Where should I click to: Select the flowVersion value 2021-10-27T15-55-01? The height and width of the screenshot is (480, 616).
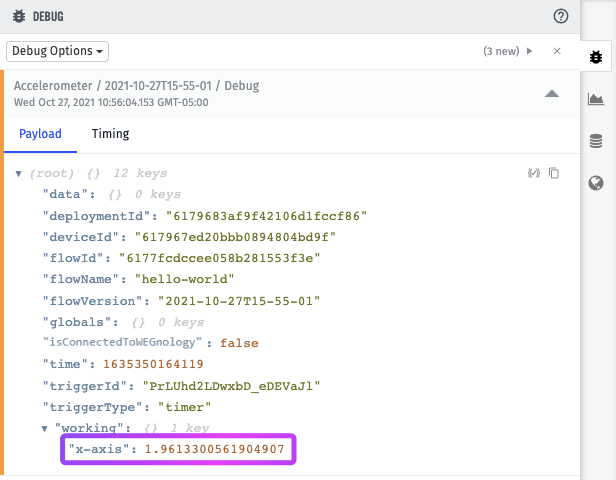tap(239, 301)
